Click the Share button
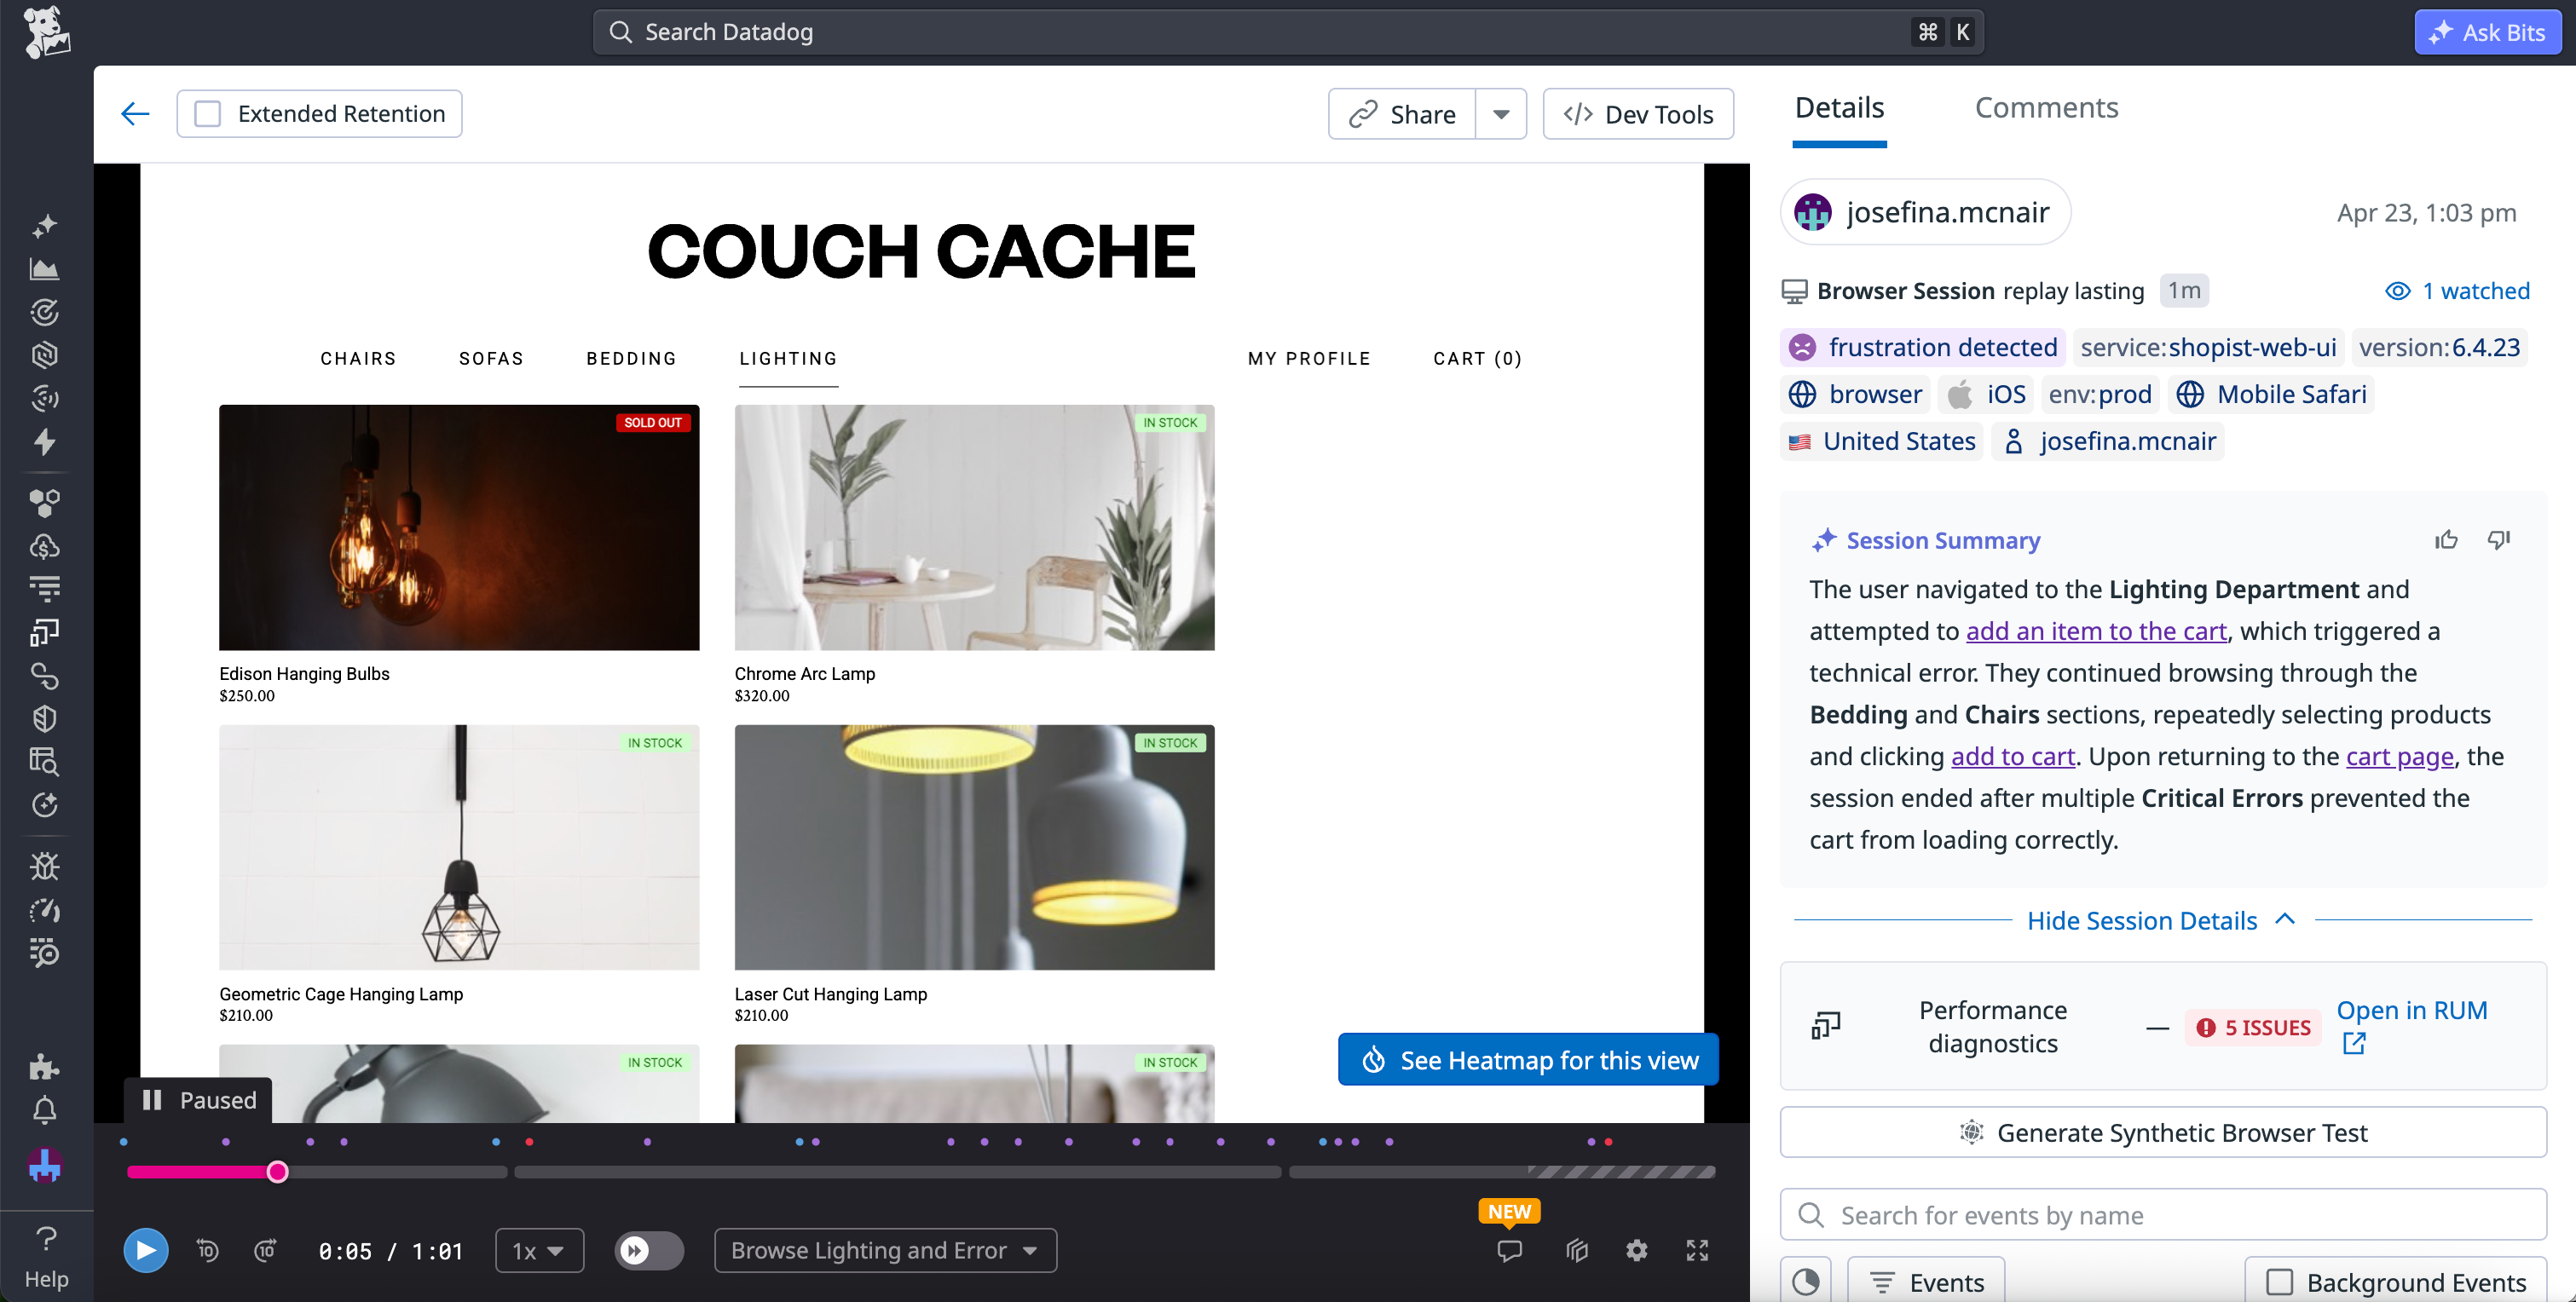This screenshot has width=2576, height=1302. (1402, 114)
